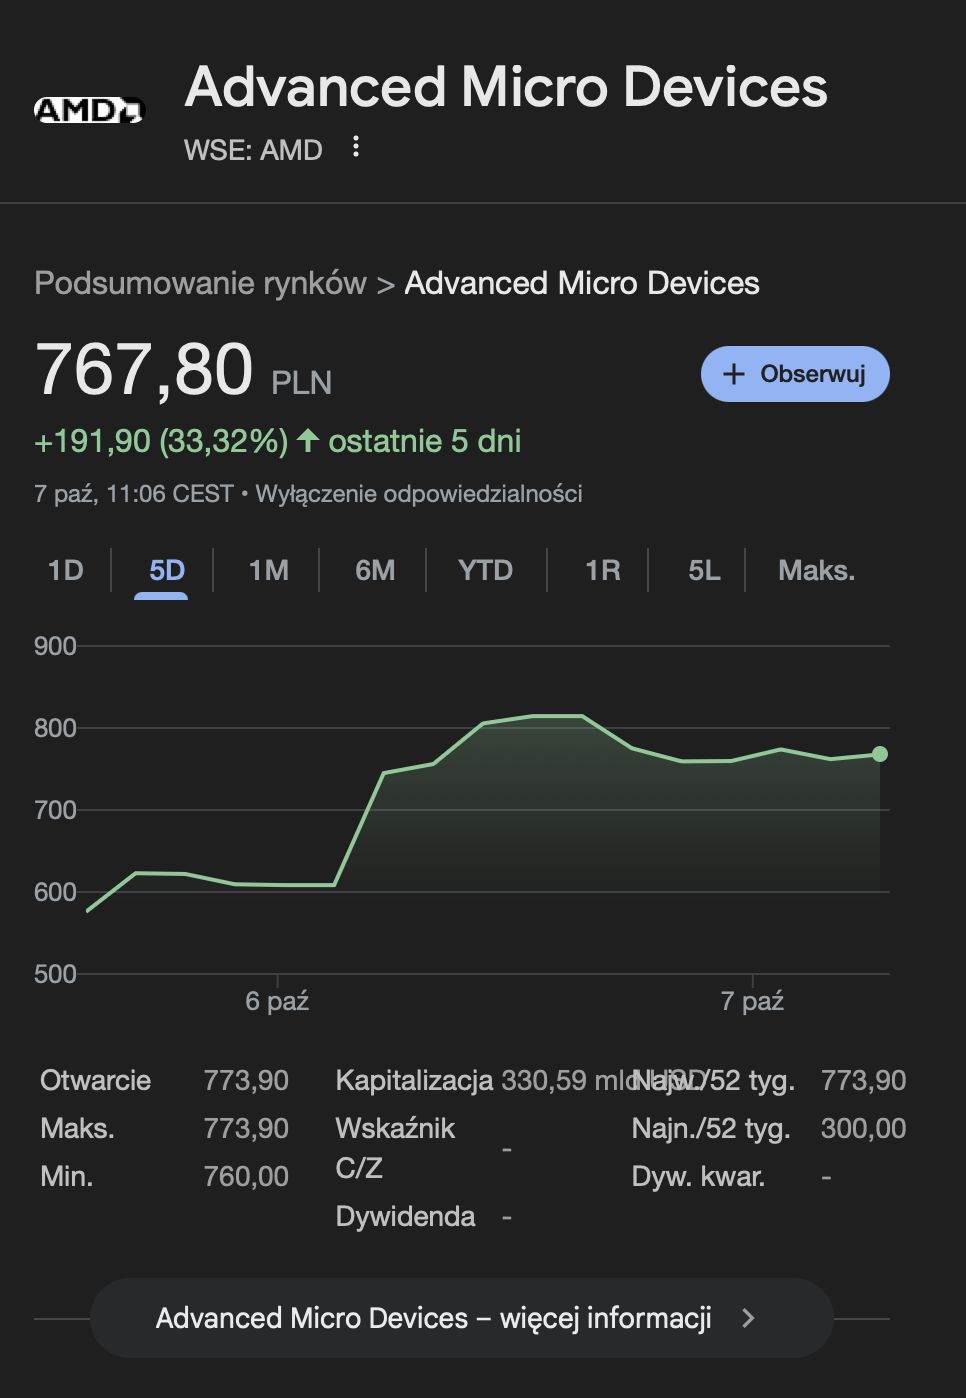Click the WSE: AMD ticker label
966x1398 pixels.
[x=253, y=149]
